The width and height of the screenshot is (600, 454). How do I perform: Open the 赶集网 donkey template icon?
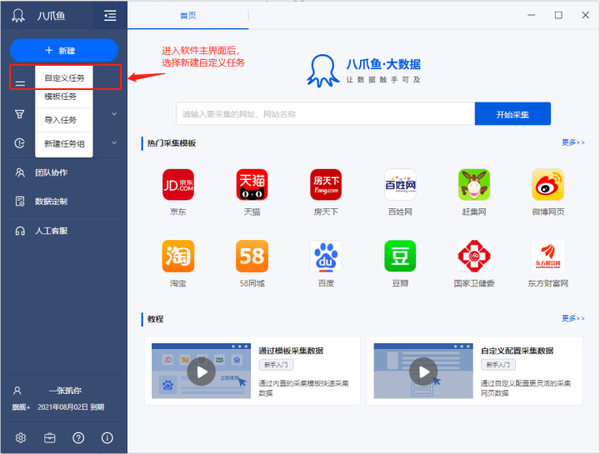(x=474, y=185)
